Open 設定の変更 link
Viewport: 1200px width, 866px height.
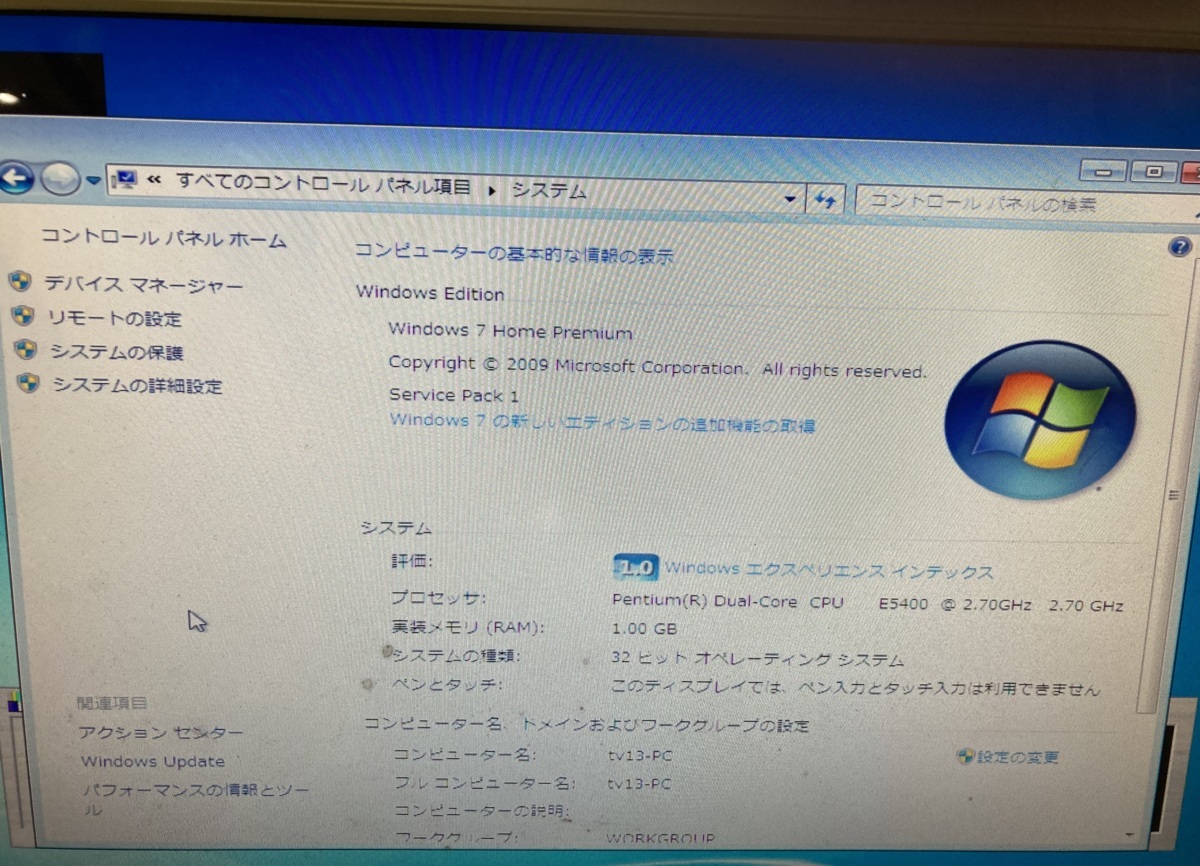pos(1018,757)
